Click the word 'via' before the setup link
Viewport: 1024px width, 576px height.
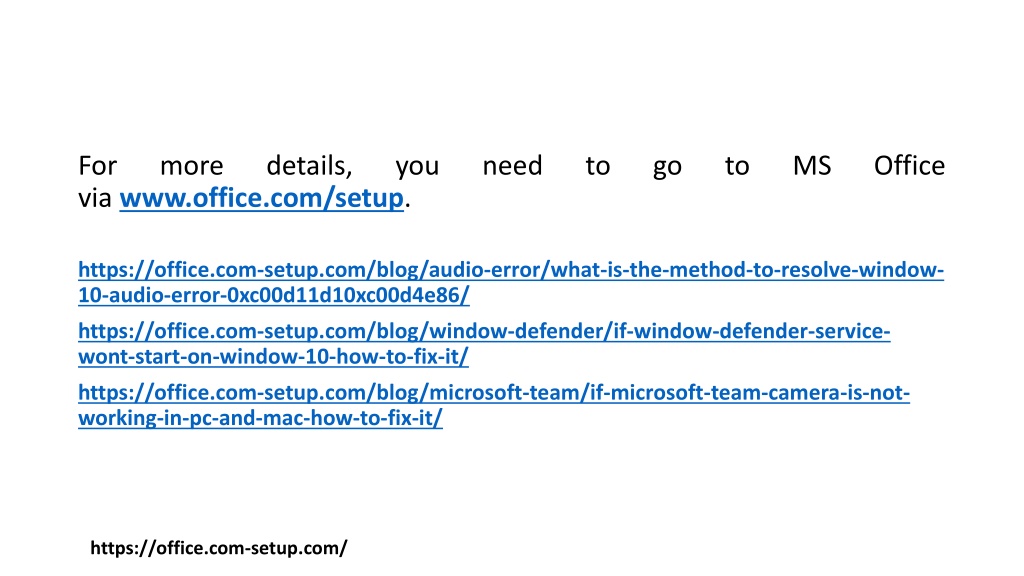pos(95,199)
